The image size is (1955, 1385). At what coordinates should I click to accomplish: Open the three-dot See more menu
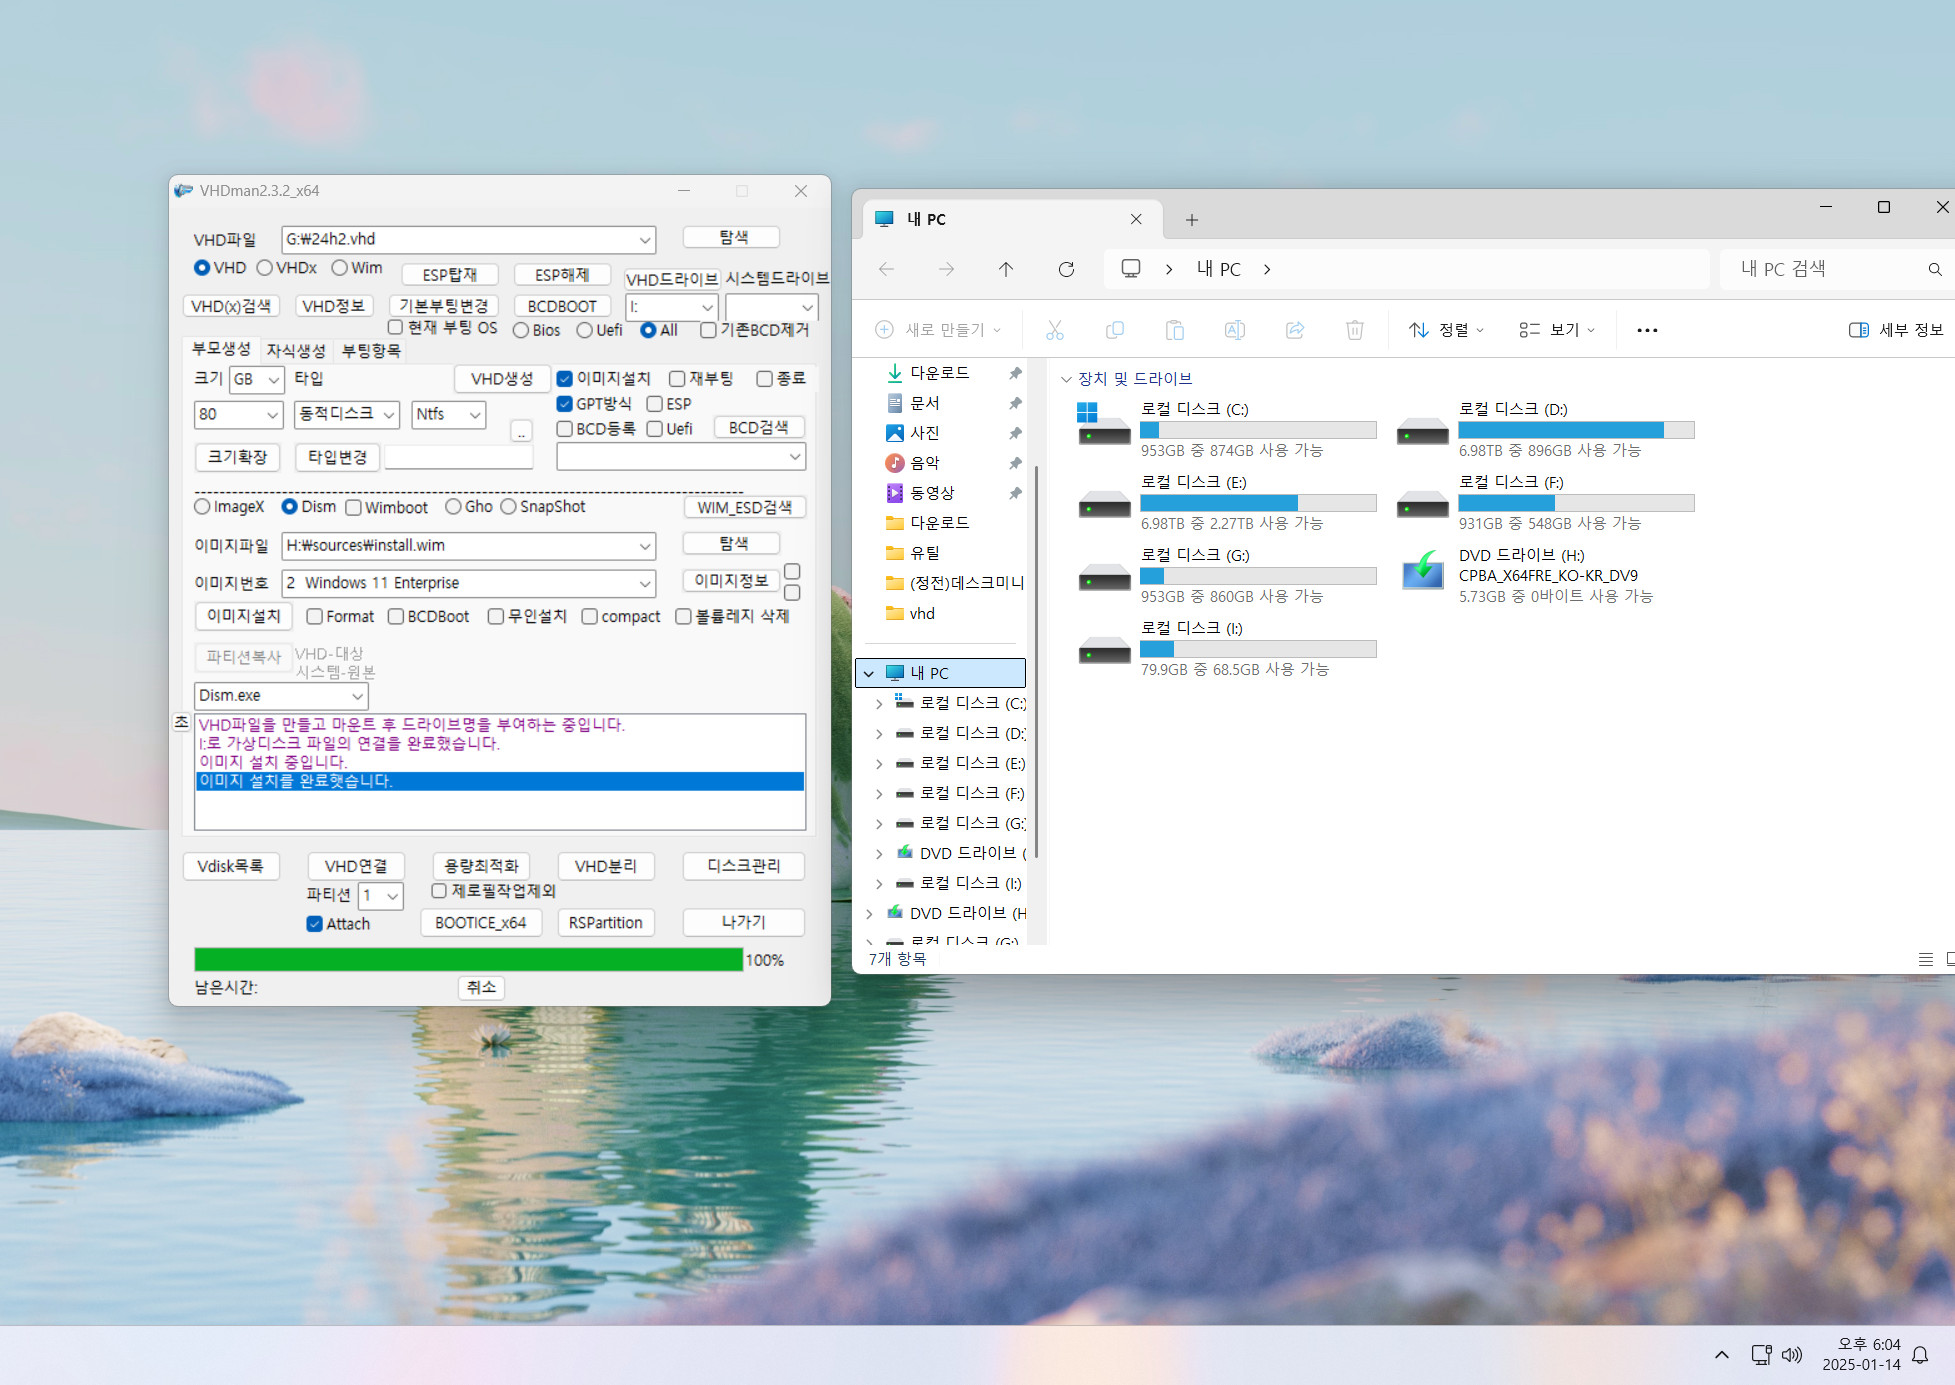1647,330
